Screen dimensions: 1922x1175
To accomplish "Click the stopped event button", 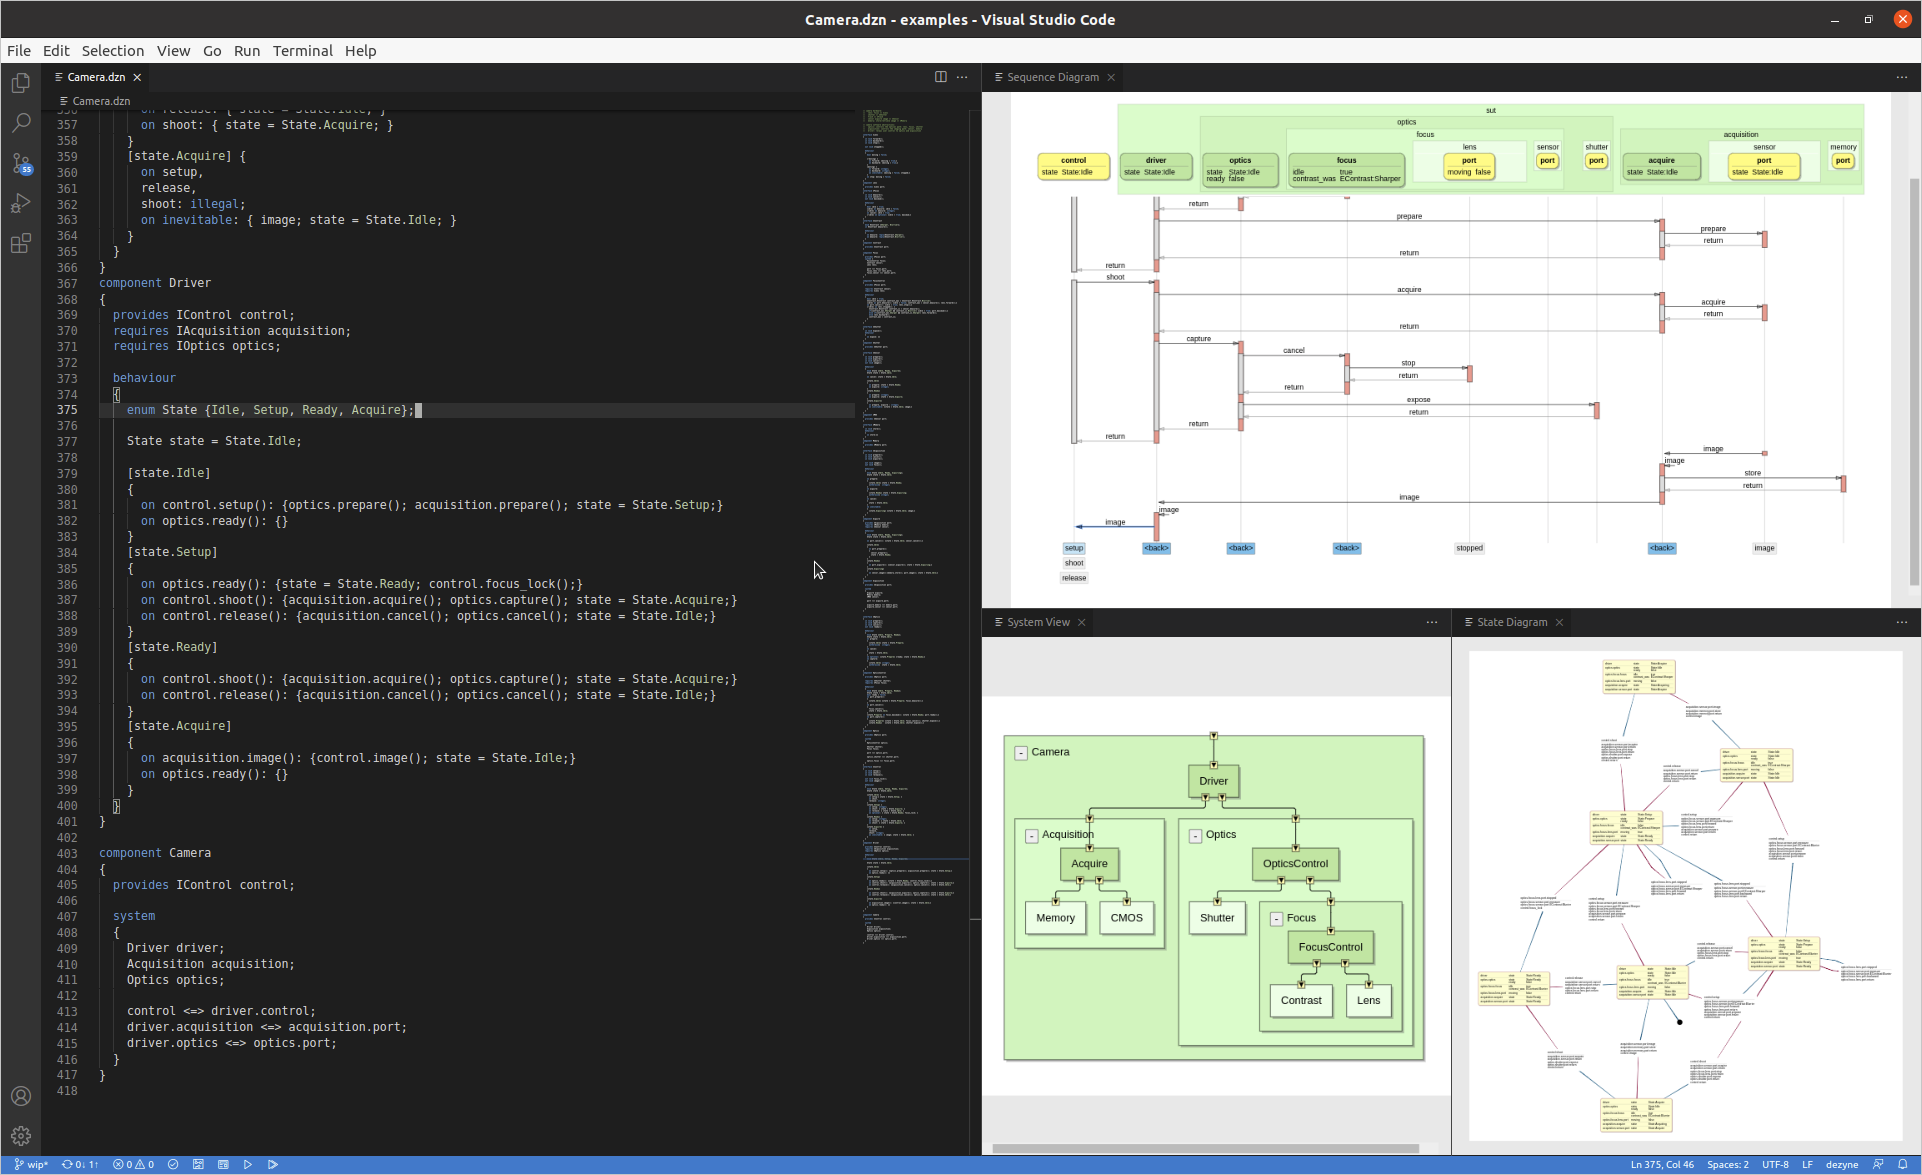I will click(1469, 548).
